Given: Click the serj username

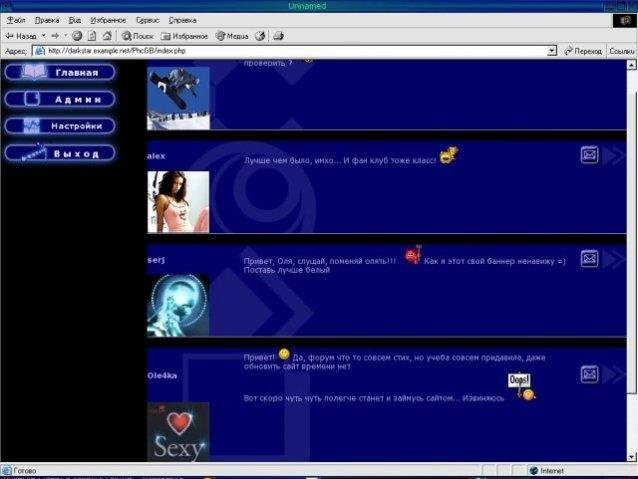Looking at the screenshot, I should point(156,260).
